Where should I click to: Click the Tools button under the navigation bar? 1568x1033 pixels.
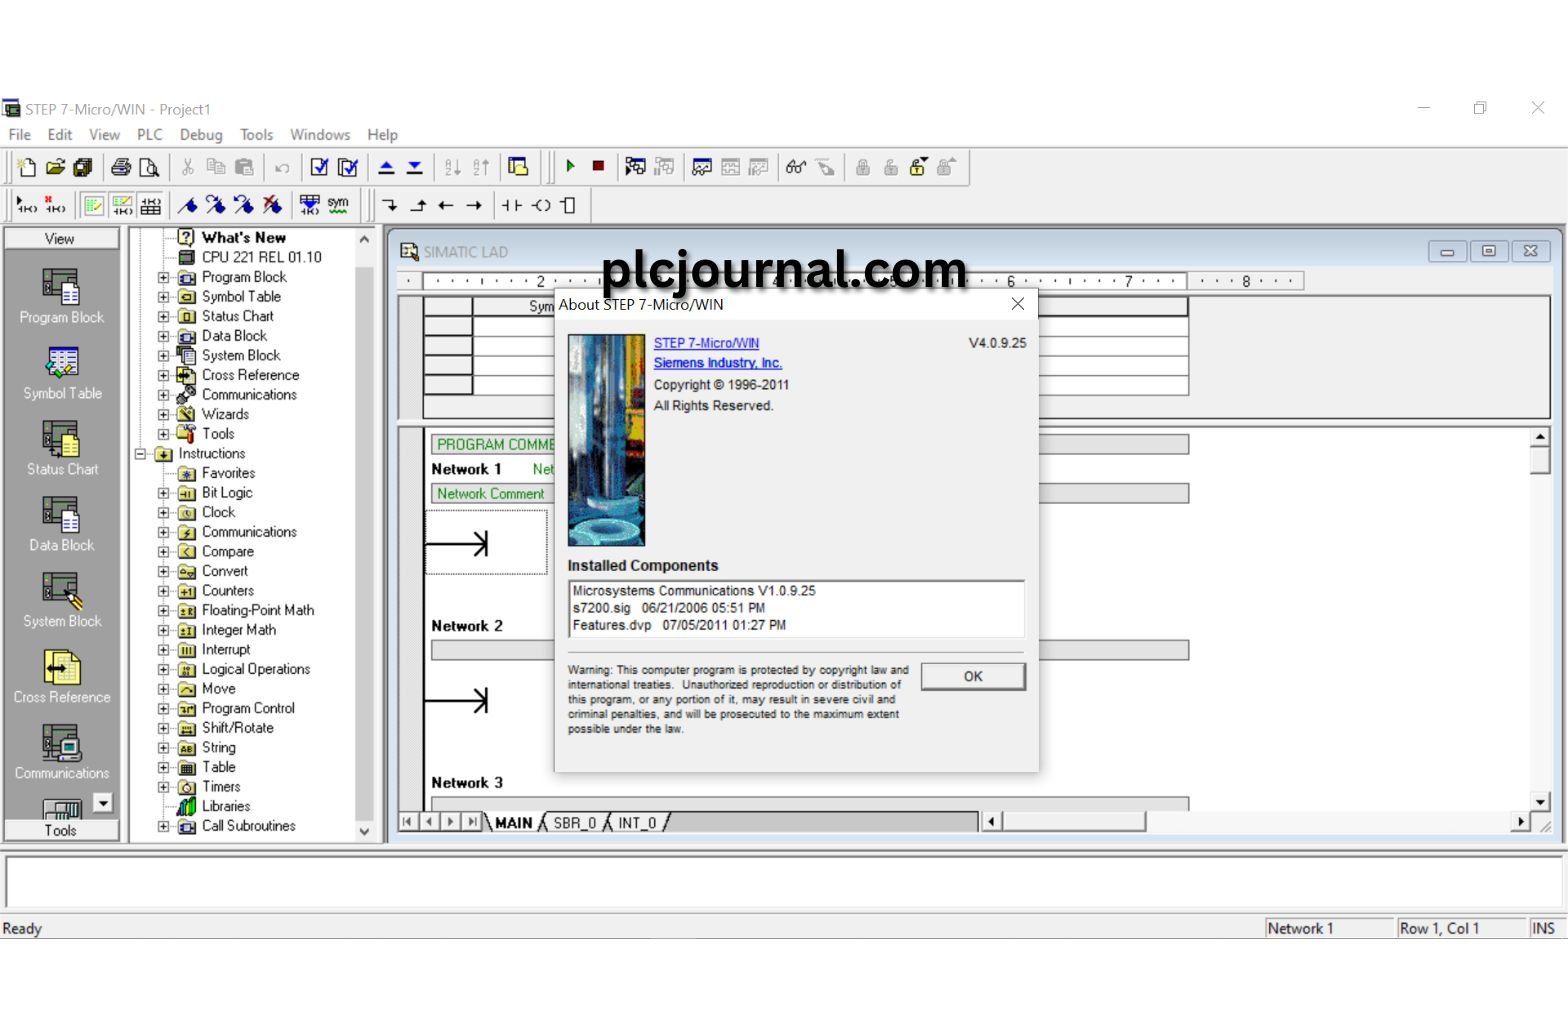61,830
